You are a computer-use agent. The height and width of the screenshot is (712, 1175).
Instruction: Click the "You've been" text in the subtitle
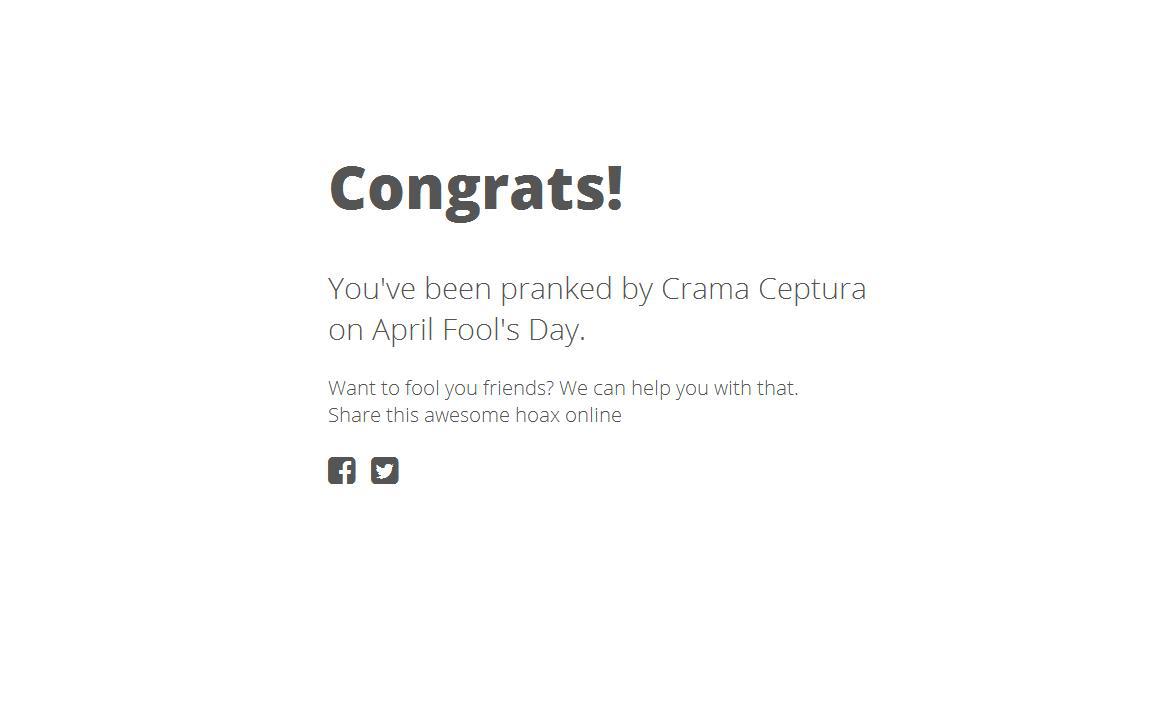click(410, 289)
